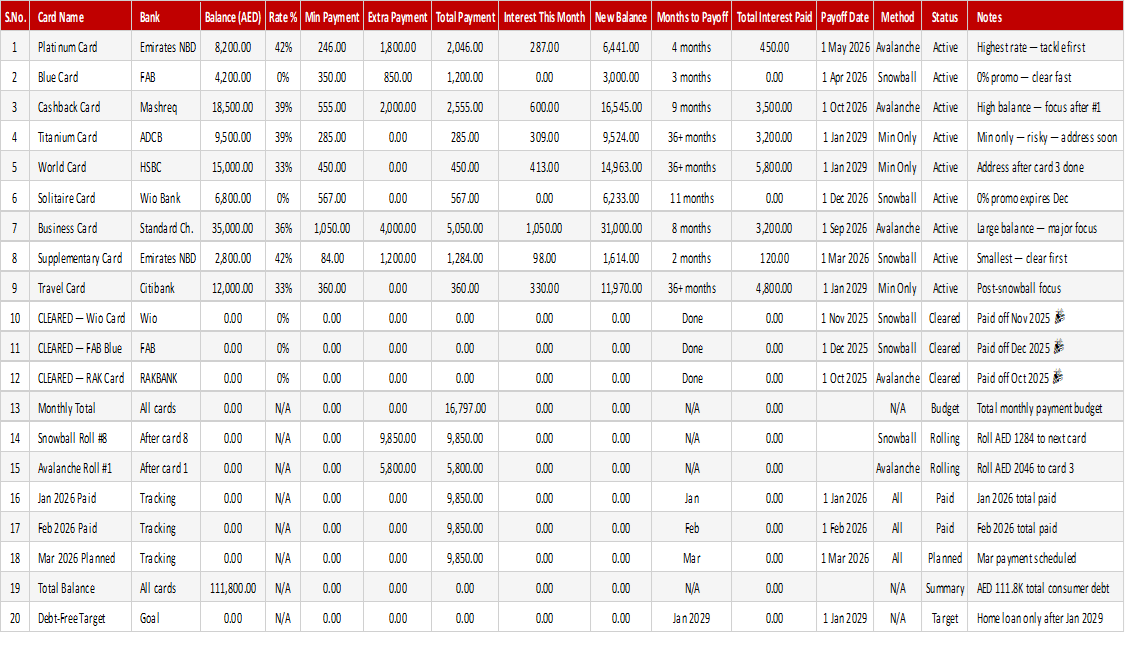Click the 31,000.00 new balance value
The height and width of the screenshot is (661, 1125).
621,228
